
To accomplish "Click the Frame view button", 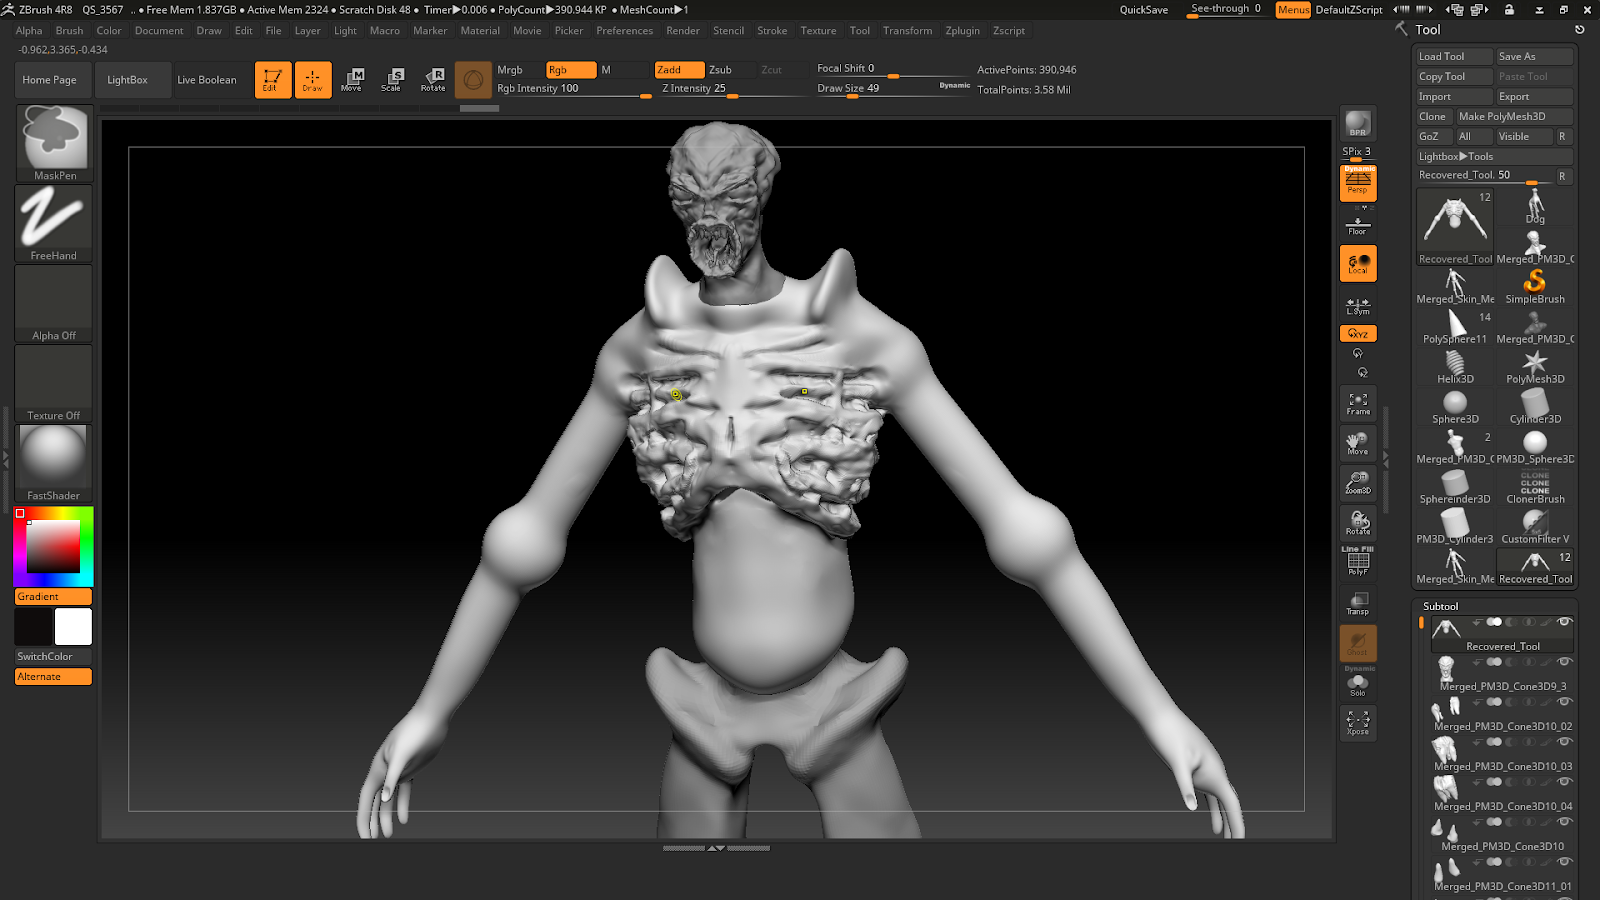I will (x=1358, y=403).
